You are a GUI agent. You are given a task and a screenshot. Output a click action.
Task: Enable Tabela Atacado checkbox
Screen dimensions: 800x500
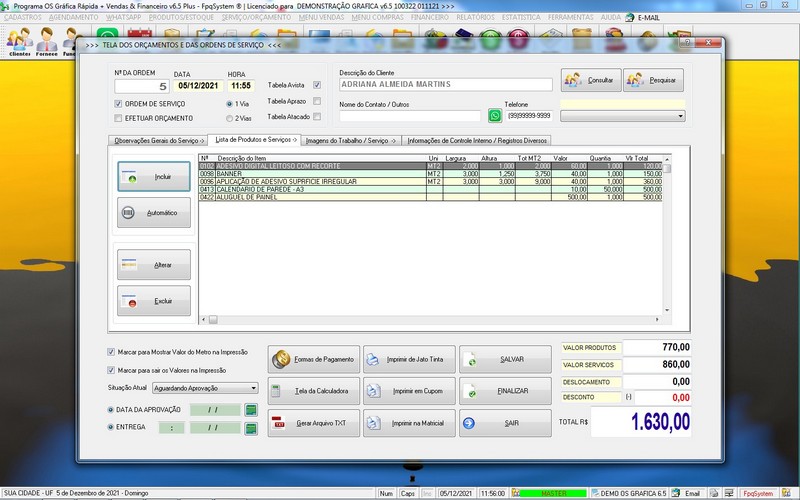(x=317, y=116)
